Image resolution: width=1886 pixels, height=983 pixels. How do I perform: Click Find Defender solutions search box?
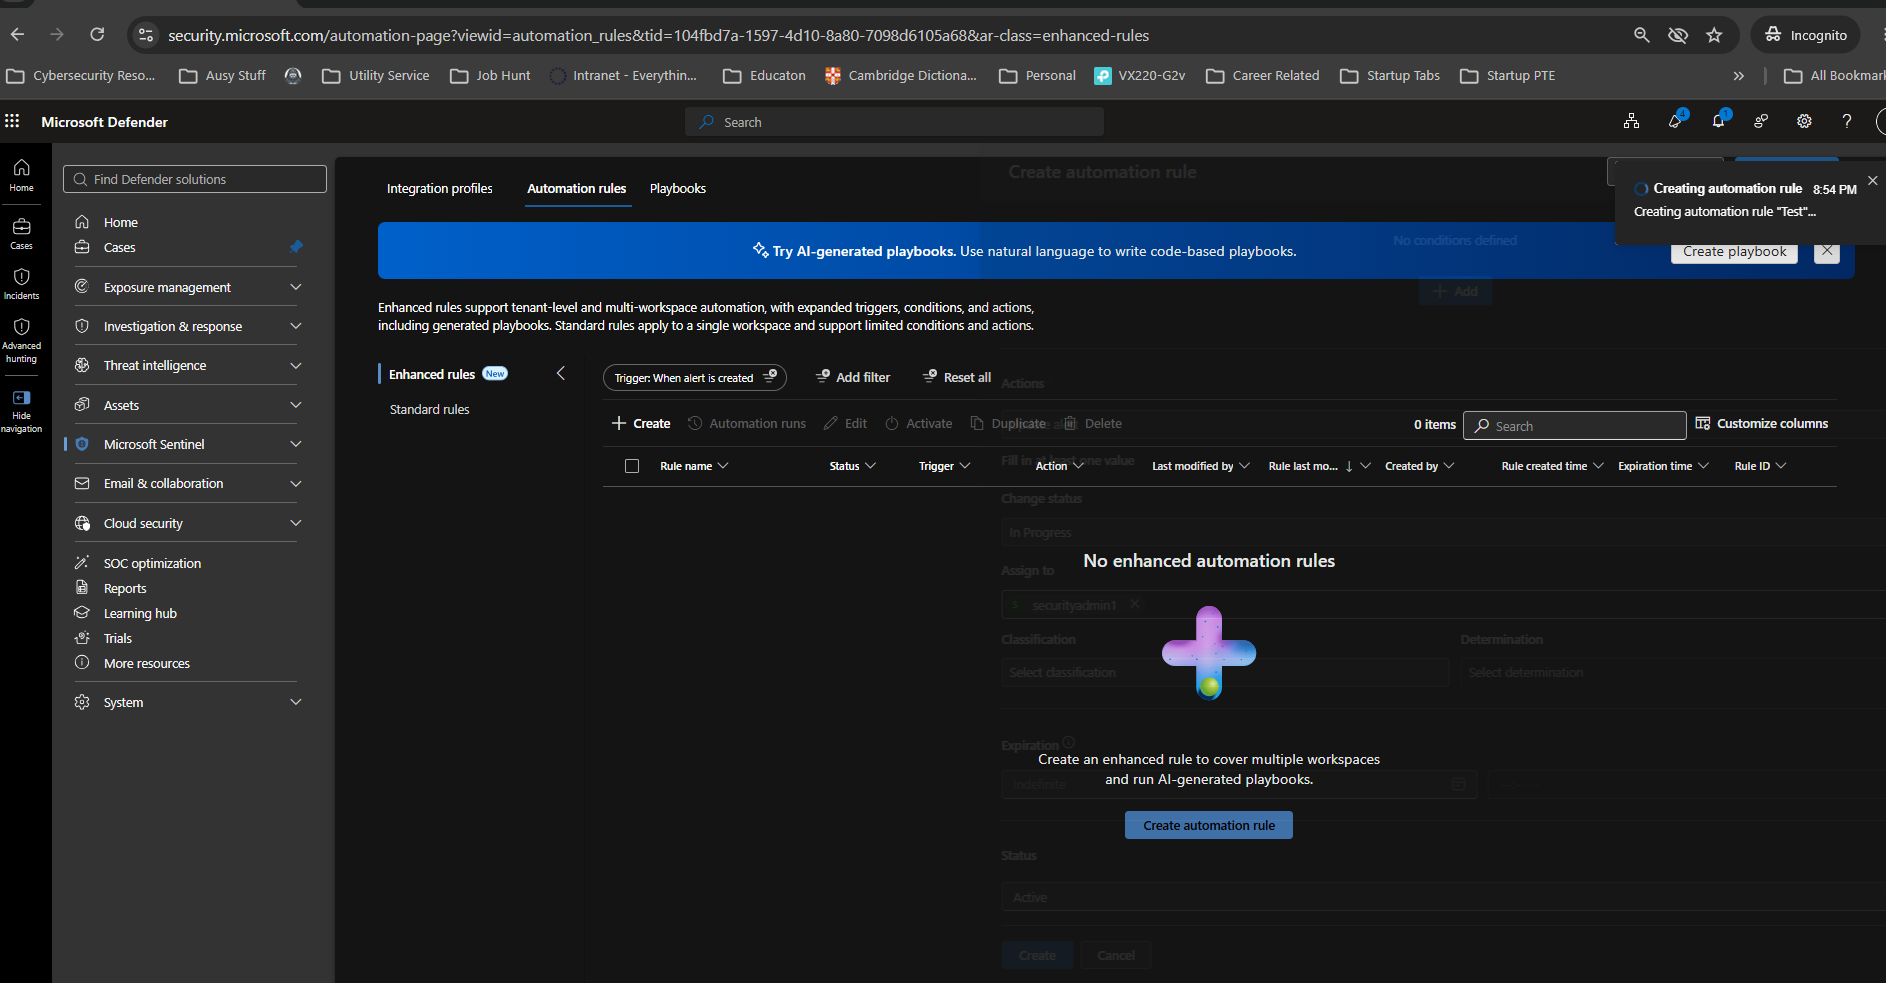(195, 179)
